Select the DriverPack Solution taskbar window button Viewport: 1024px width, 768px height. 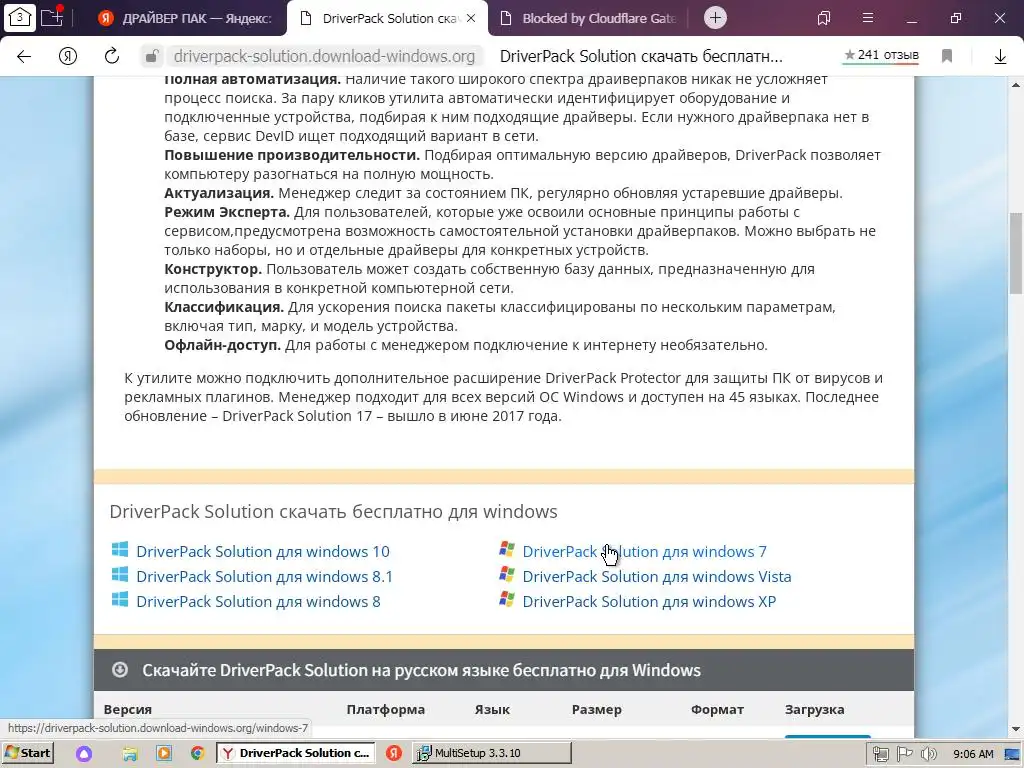296,753
